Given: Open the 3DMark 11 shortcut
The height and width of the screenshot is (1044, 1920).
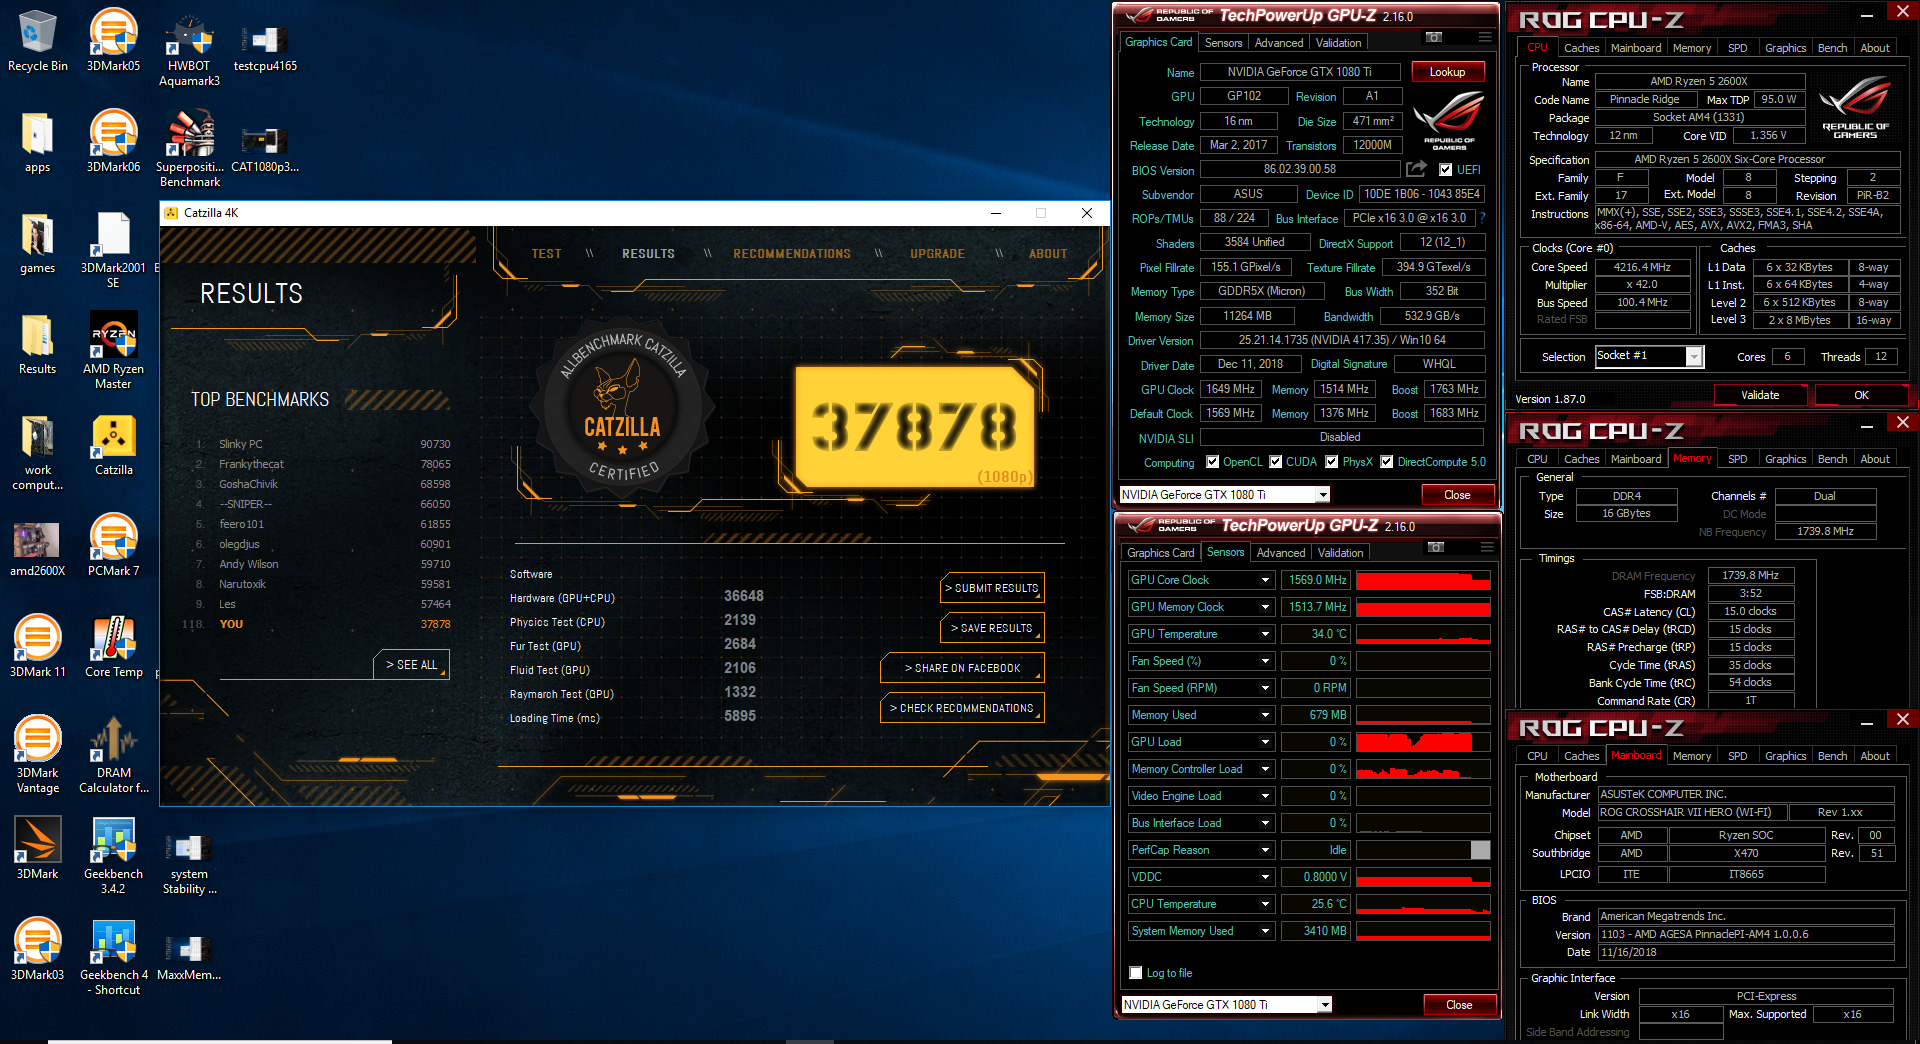Looking at the screenshot, I should pos(37,647).
